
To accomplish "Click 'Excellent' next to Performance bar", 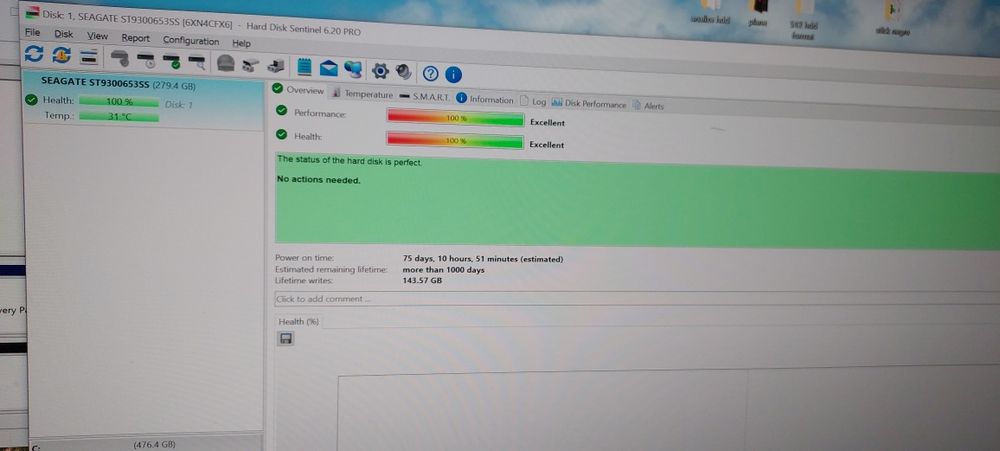I will [x=547, y=122].
